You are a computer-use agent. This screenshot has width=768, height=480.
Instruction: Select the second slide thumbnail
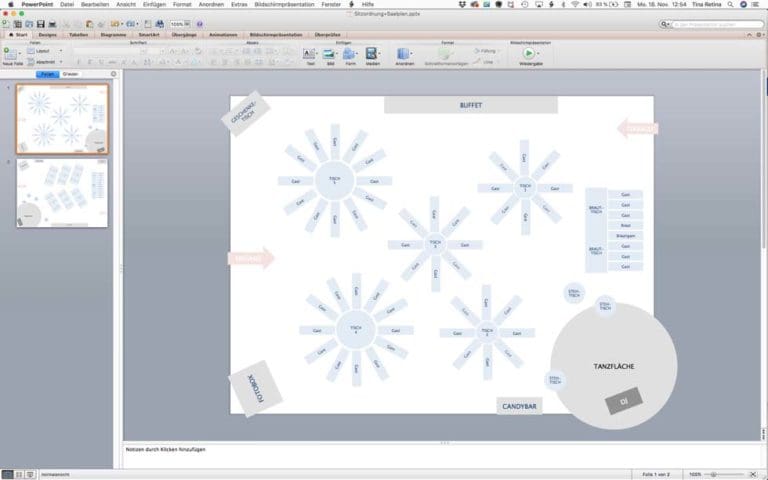[x=62, y=192]
